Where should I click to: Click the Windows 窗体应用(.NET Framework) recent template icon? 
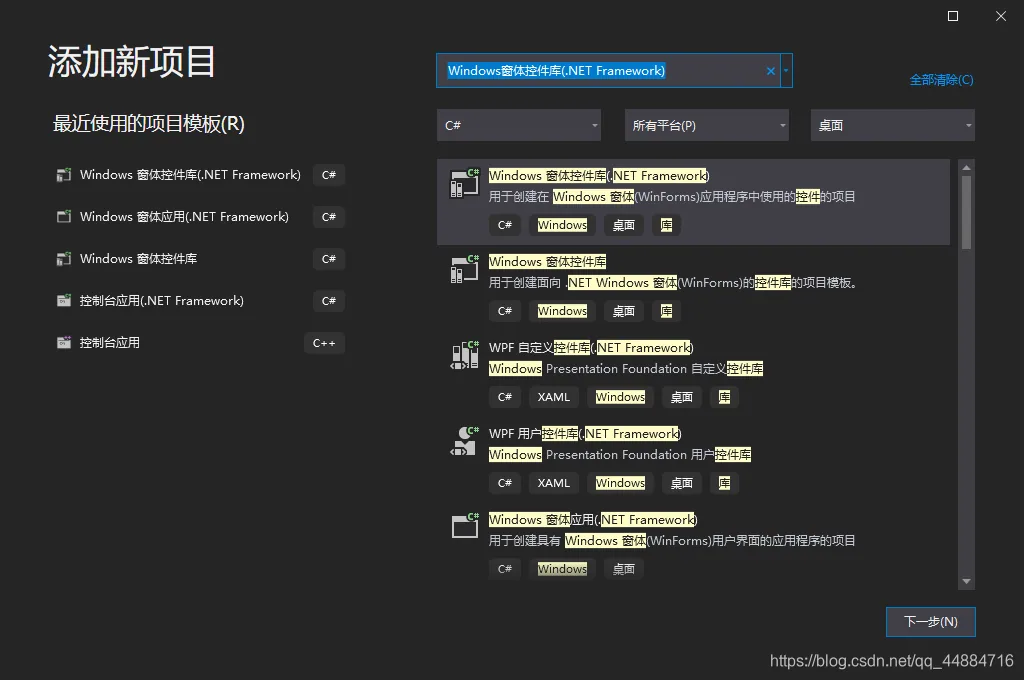(x=64, y=217)
